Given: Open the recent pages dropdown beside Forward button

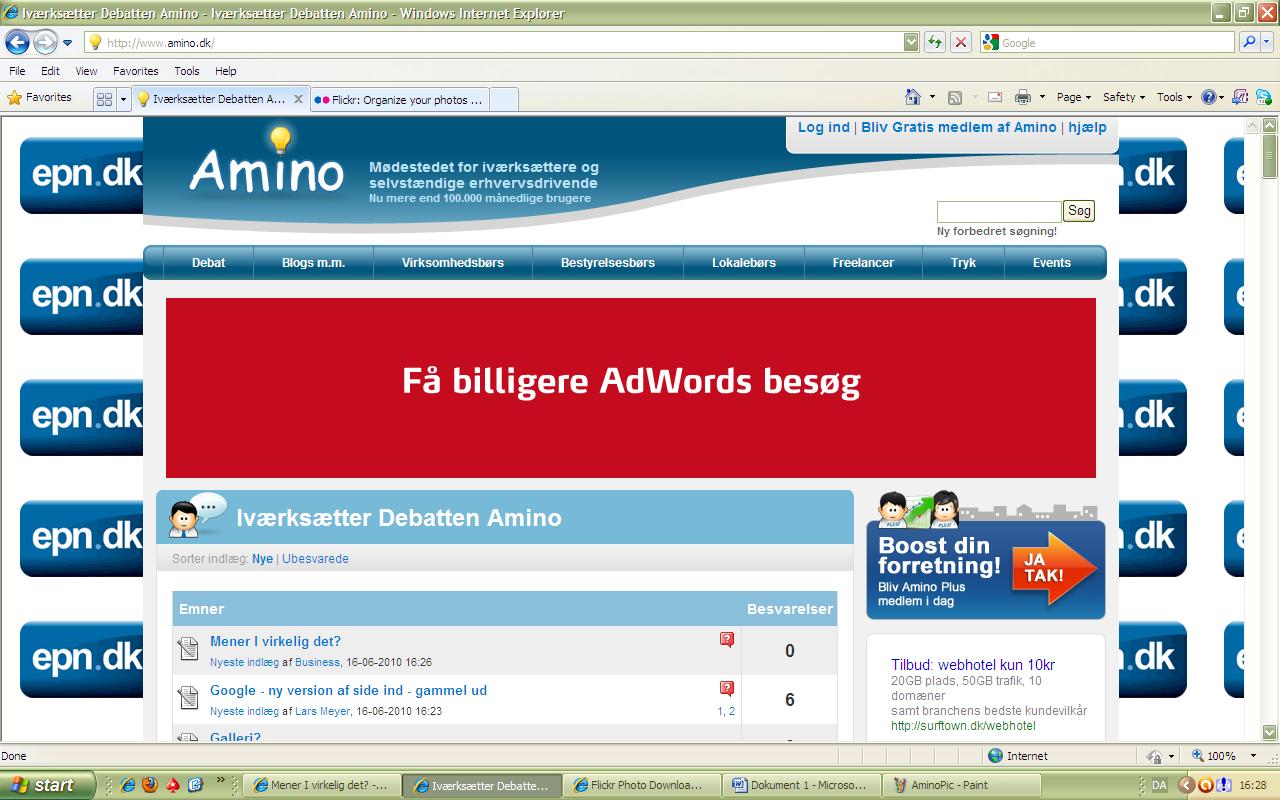Looking at the screenshot, I should tap(68, 43).
